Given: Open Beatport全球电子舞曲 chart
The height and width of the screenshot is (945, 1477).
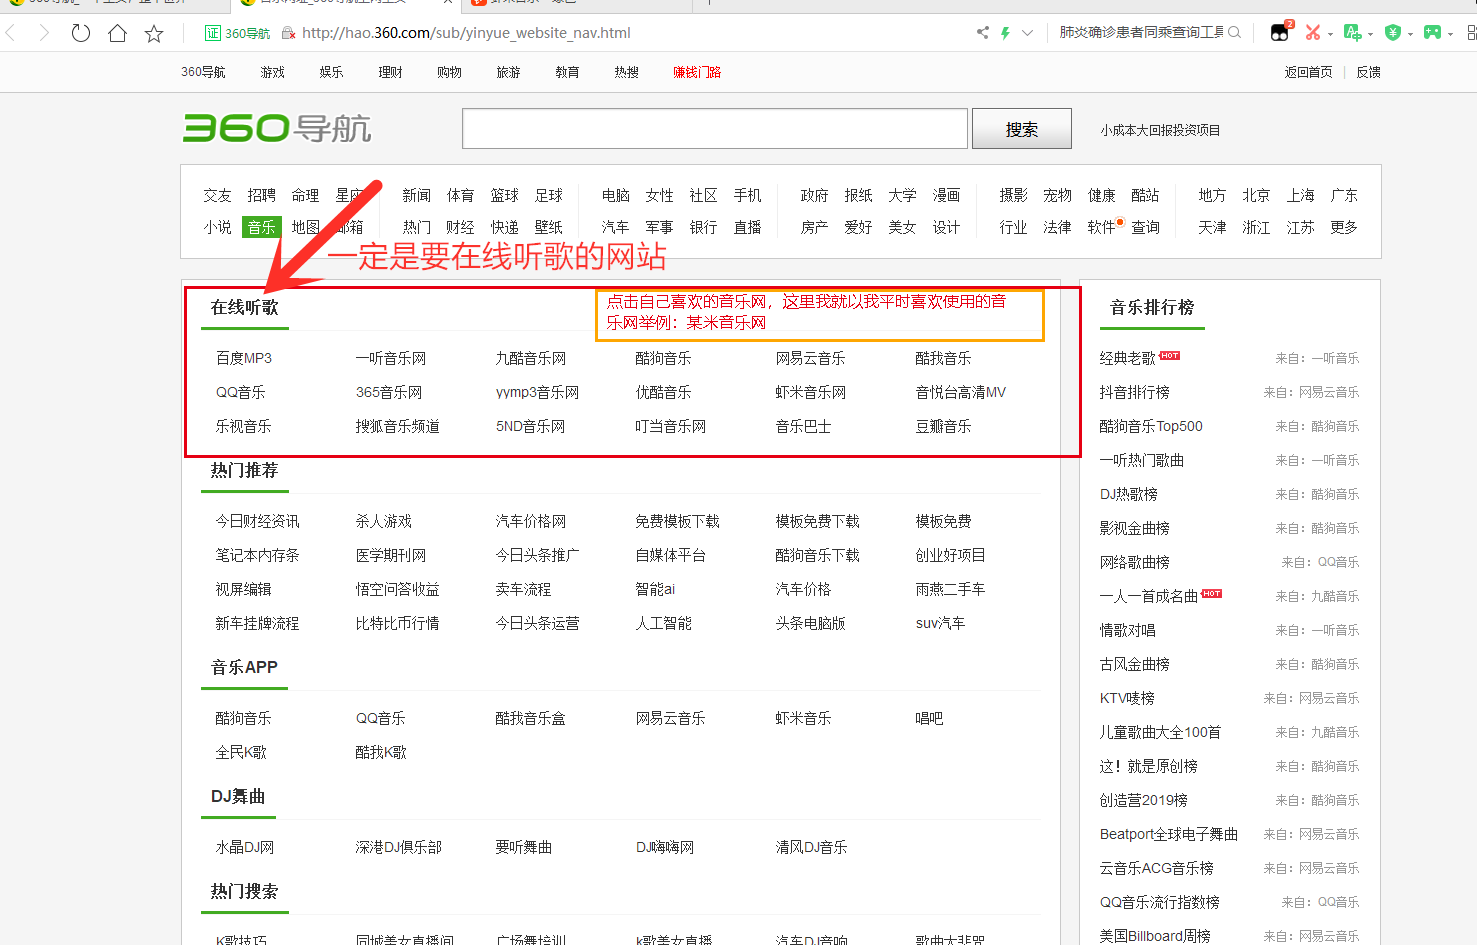Looking at the screenshot, I should pos(1169,834).
